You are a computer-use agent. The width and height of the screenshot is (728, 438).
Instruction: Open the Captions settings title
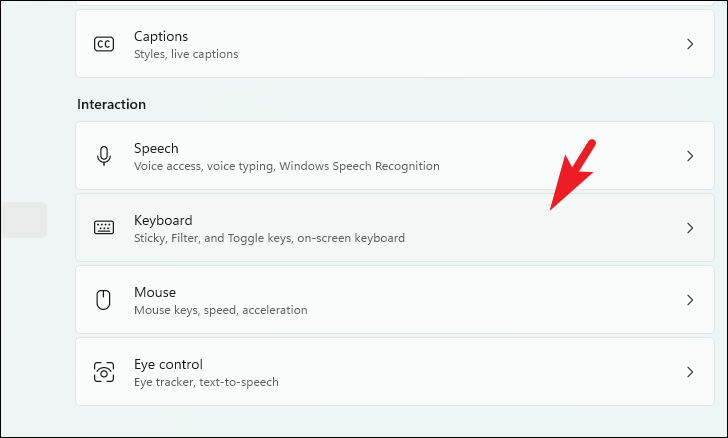(x=161, y=36)
